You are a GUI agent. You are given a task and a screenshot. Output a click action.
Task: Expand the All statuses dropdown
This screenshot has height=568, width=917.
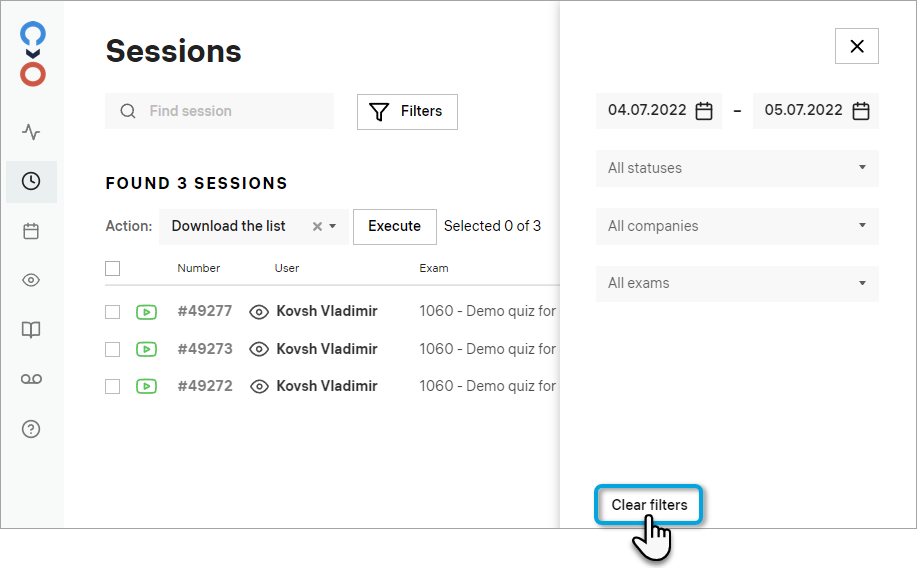pyautogui.click(x=737, y=168)
